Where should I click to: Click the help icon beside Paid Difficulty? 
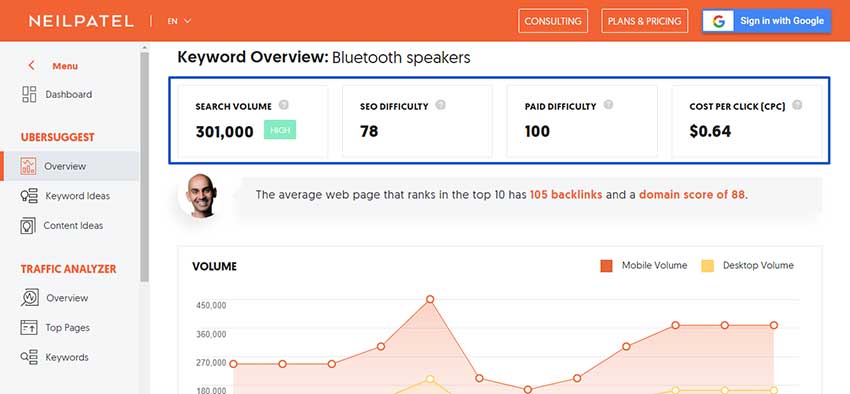click(608, 105)
